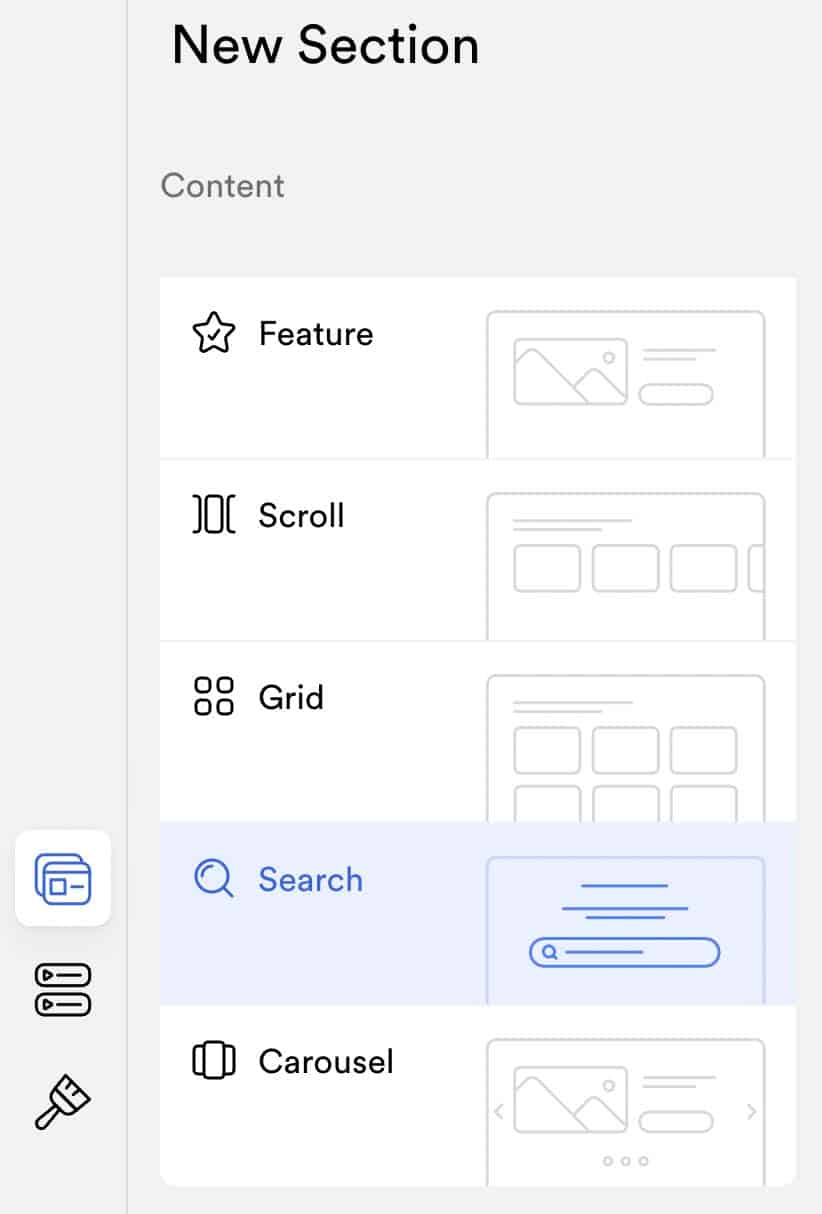822x1214 pixels.
Task: Select the Scroll section label
Action: (x=301, y=516)
